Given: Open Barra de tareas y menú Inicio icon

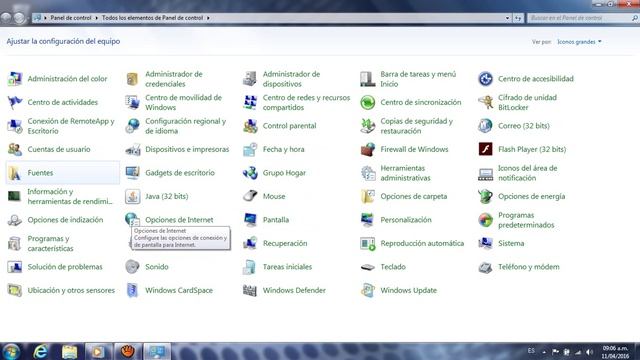Looking at the screenshot, I should coord(367,79).
